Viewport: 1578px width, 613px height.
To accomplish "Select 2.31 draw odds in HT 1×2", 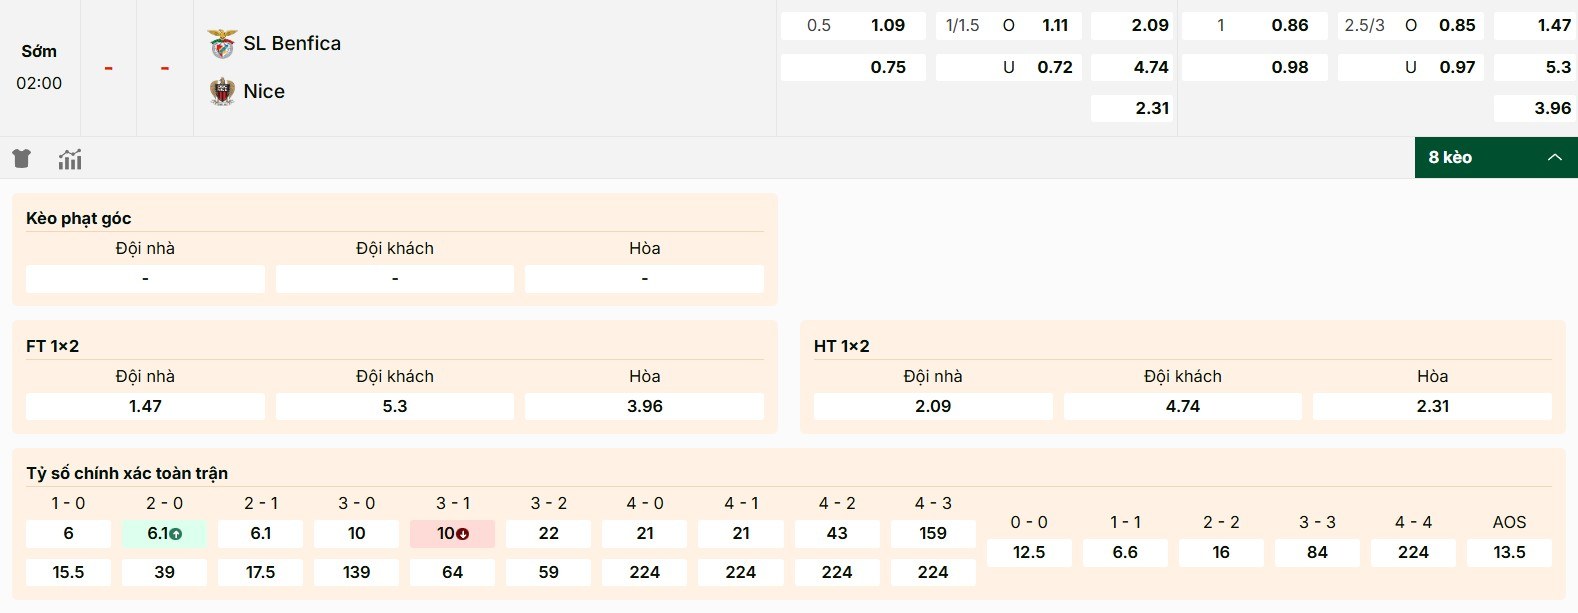I will pos(1432,406).
